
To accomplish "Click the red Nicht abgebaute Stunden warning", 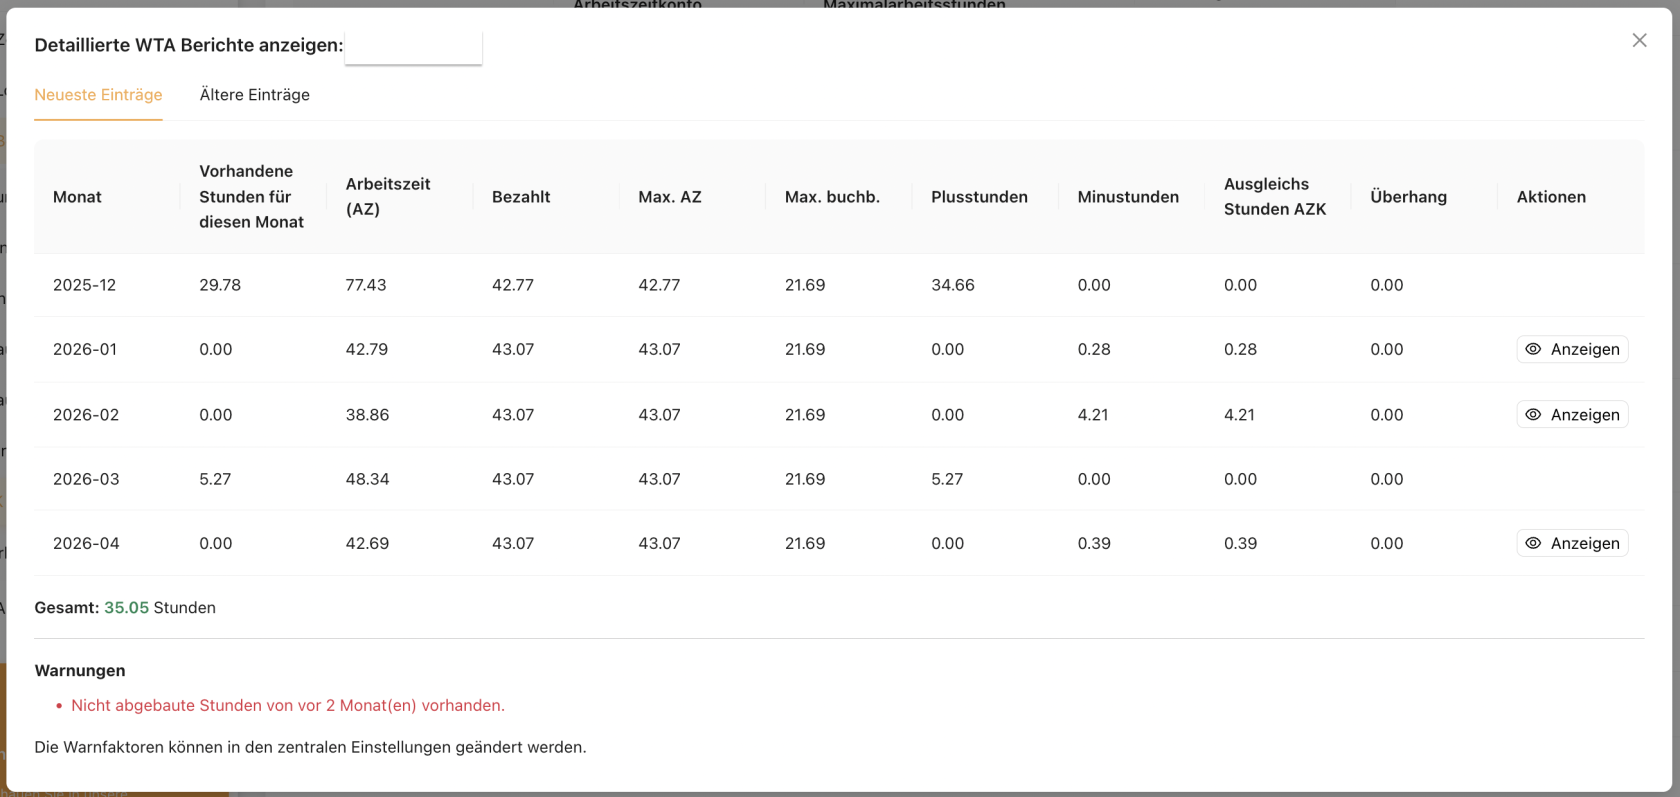I will coord(288,705).
